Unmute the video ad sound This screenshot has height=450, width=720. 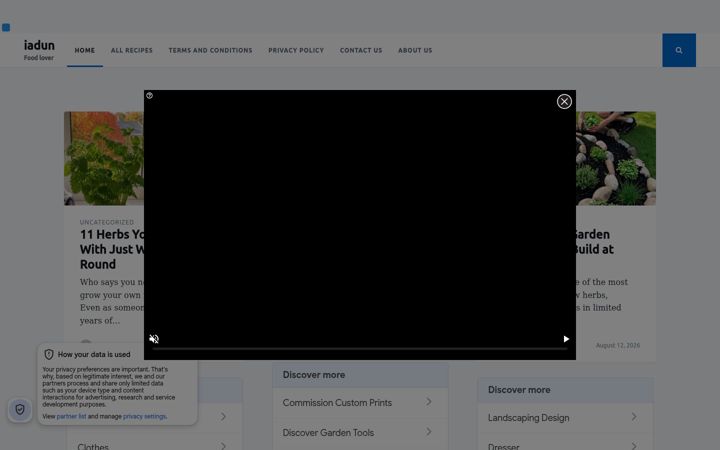(x=154, y=339)
